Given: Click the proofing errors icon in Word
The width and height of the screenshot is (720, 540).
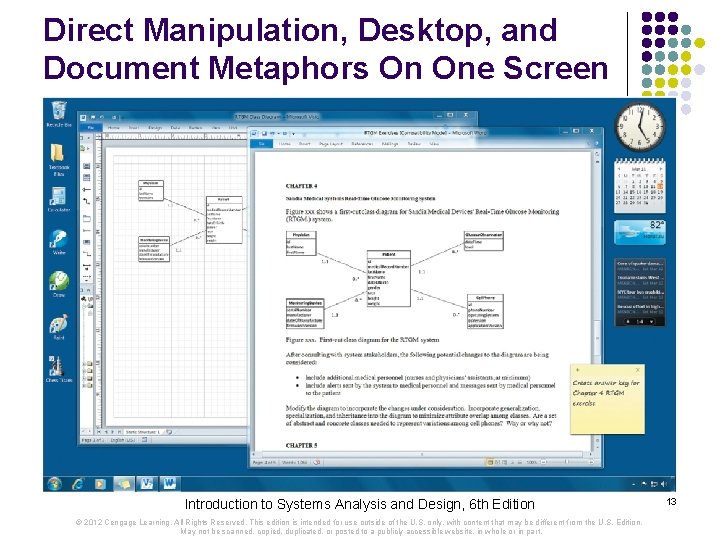Looking at the screenshot, I should coord(317,462).
